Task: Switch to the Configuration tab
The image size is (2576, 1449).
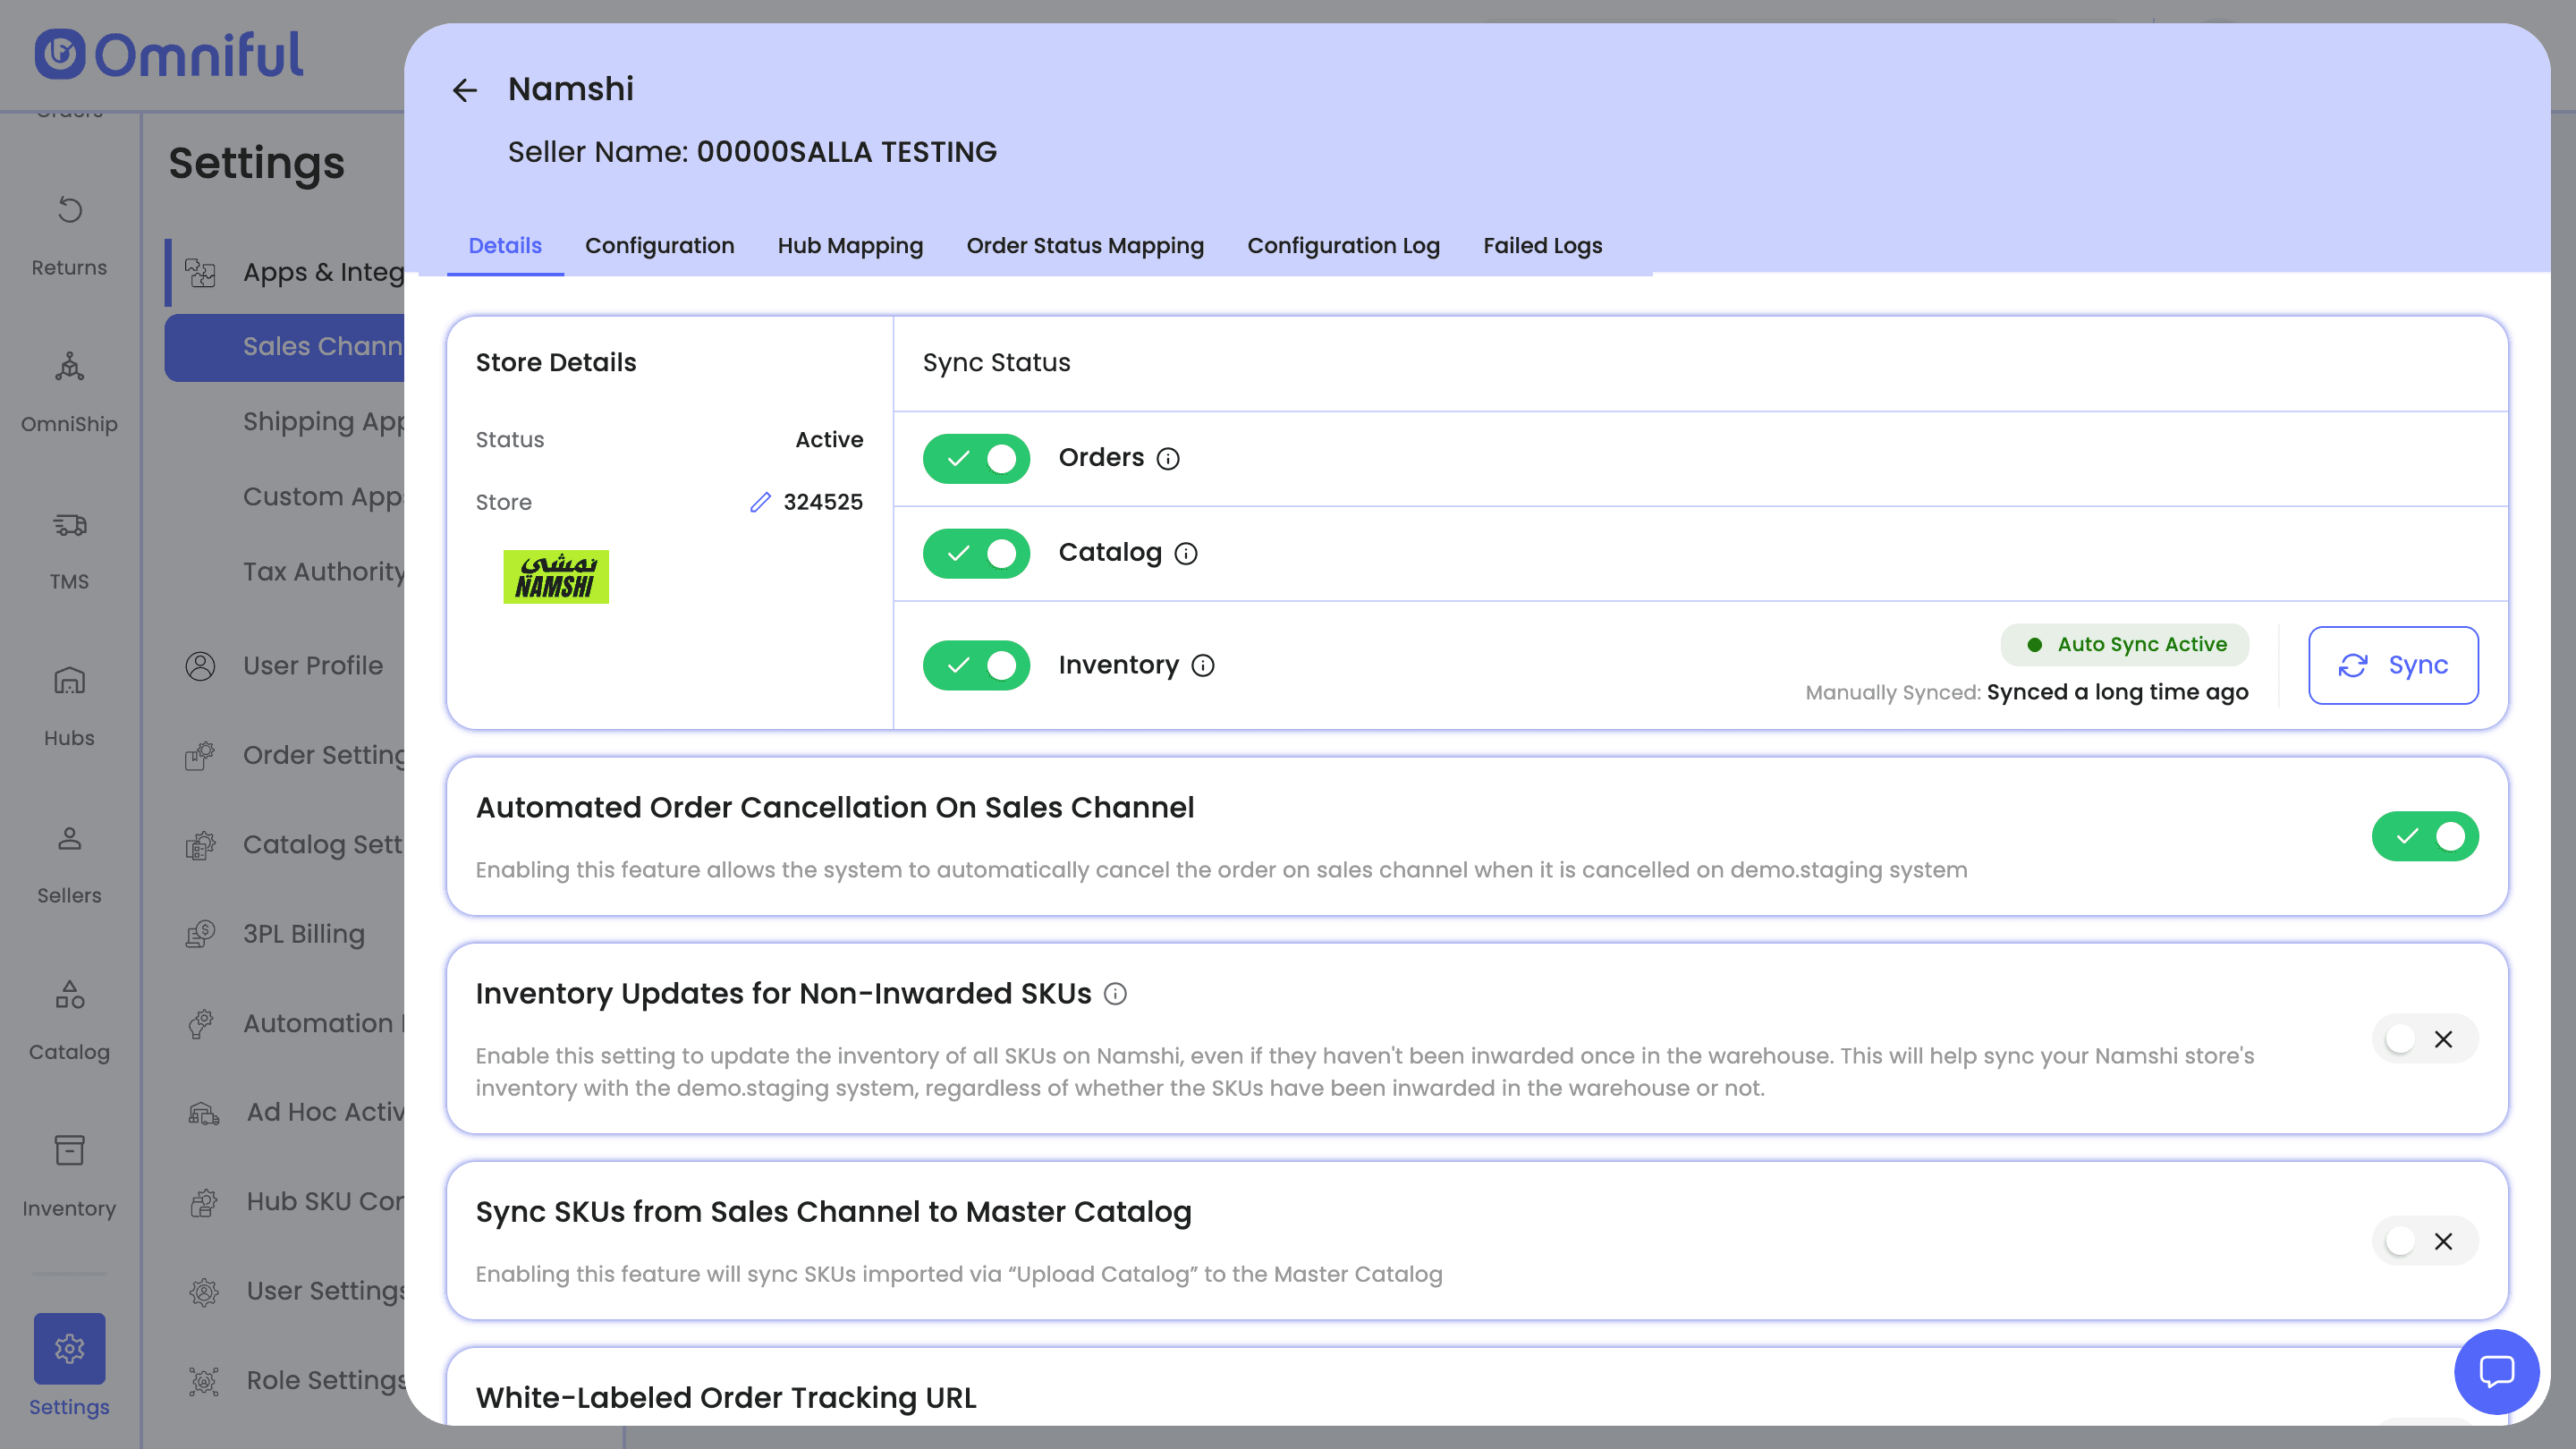Action: coord(659,246)
